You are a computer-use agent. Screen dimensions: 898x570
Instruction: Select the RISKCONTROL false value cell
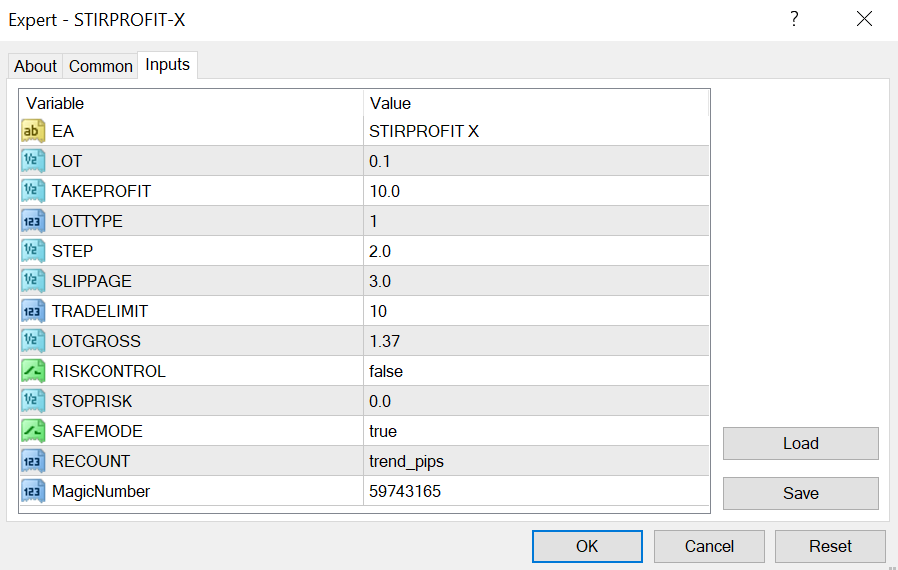coord(536,371)
